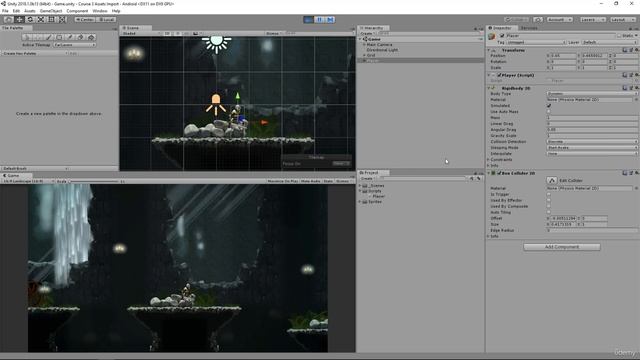The image size is (640, 360).
Task: Click the Step frame button
Action: [330, 20]
